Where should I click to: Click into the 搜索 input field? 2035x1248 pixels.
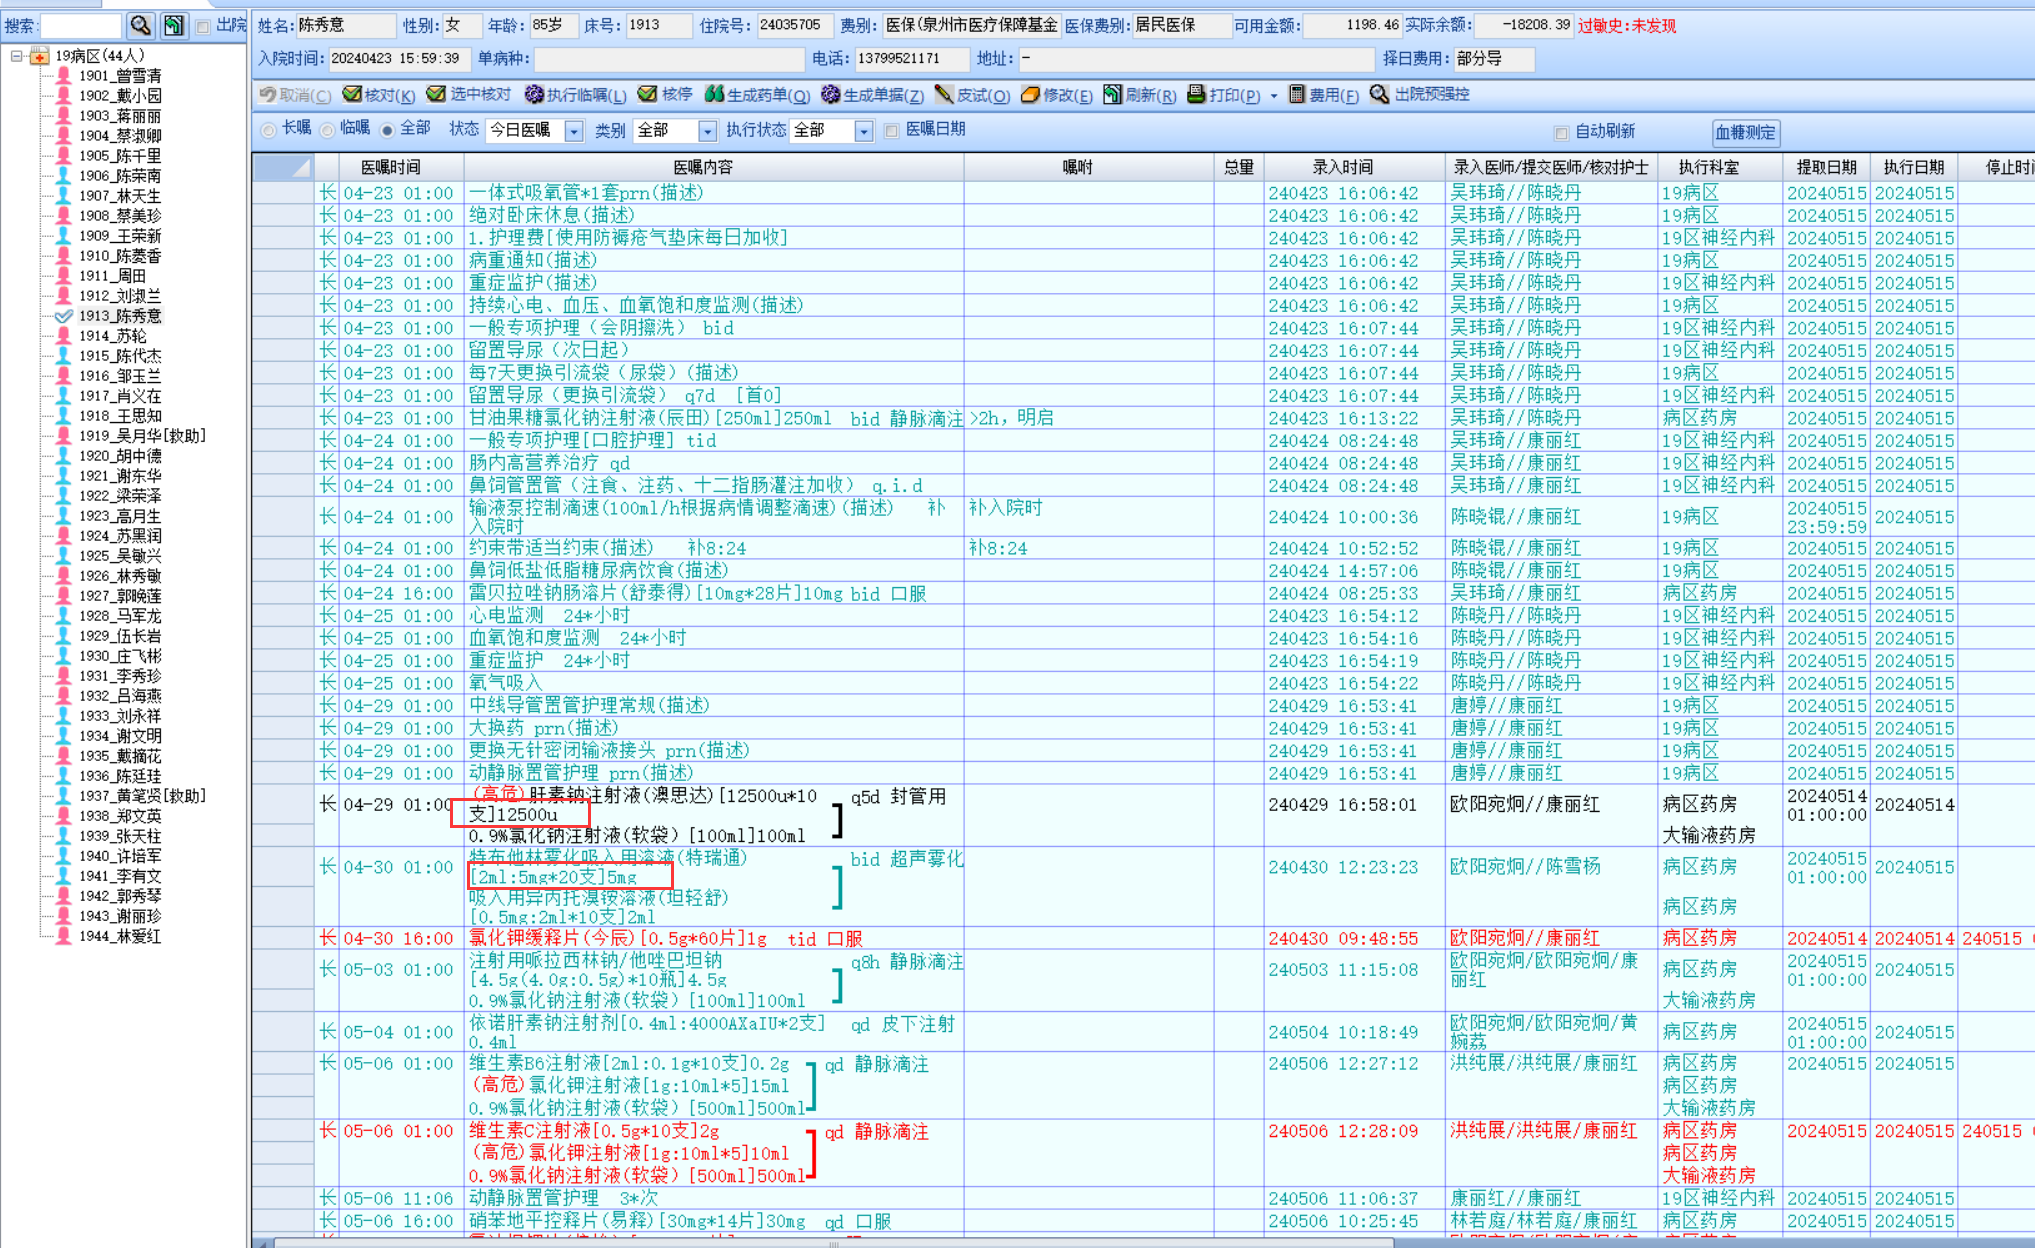coord(80,25)
